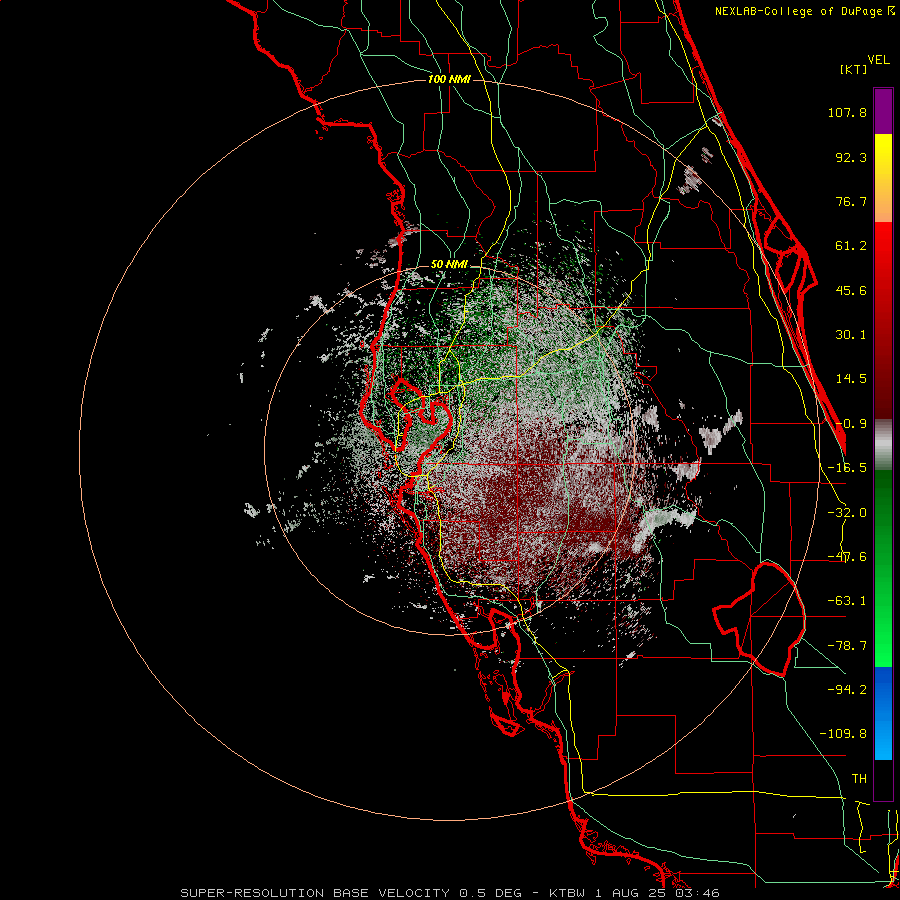Viewport: 900px width, 900px height.
Task: Select the -32.0 scale value
Action: (847, 513)
